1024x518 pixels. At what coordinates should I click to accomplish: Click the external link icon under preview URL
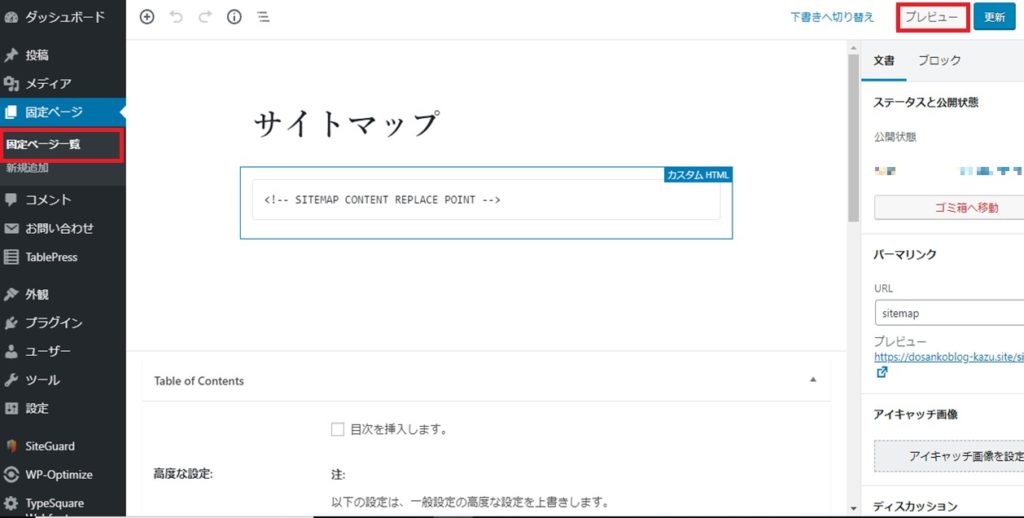882,372
